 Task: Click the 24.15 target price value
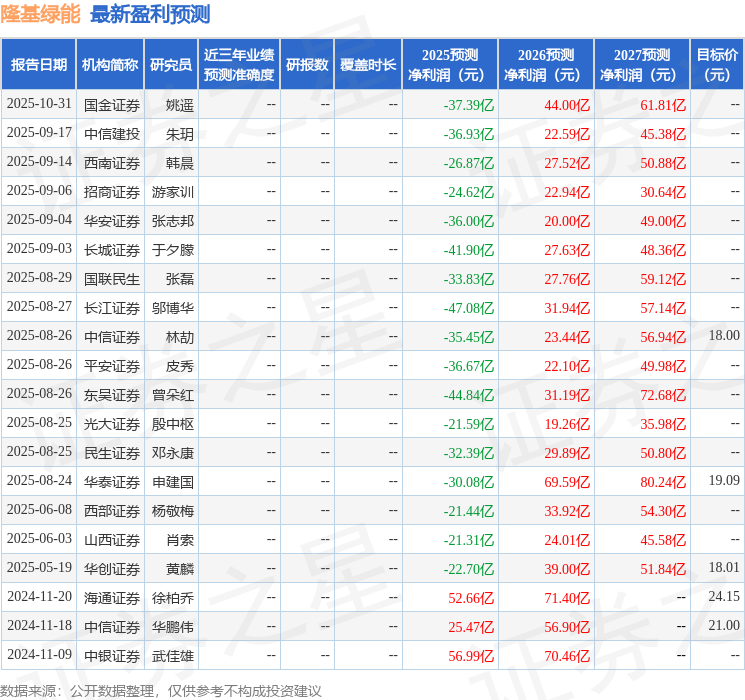coord(723,597)
